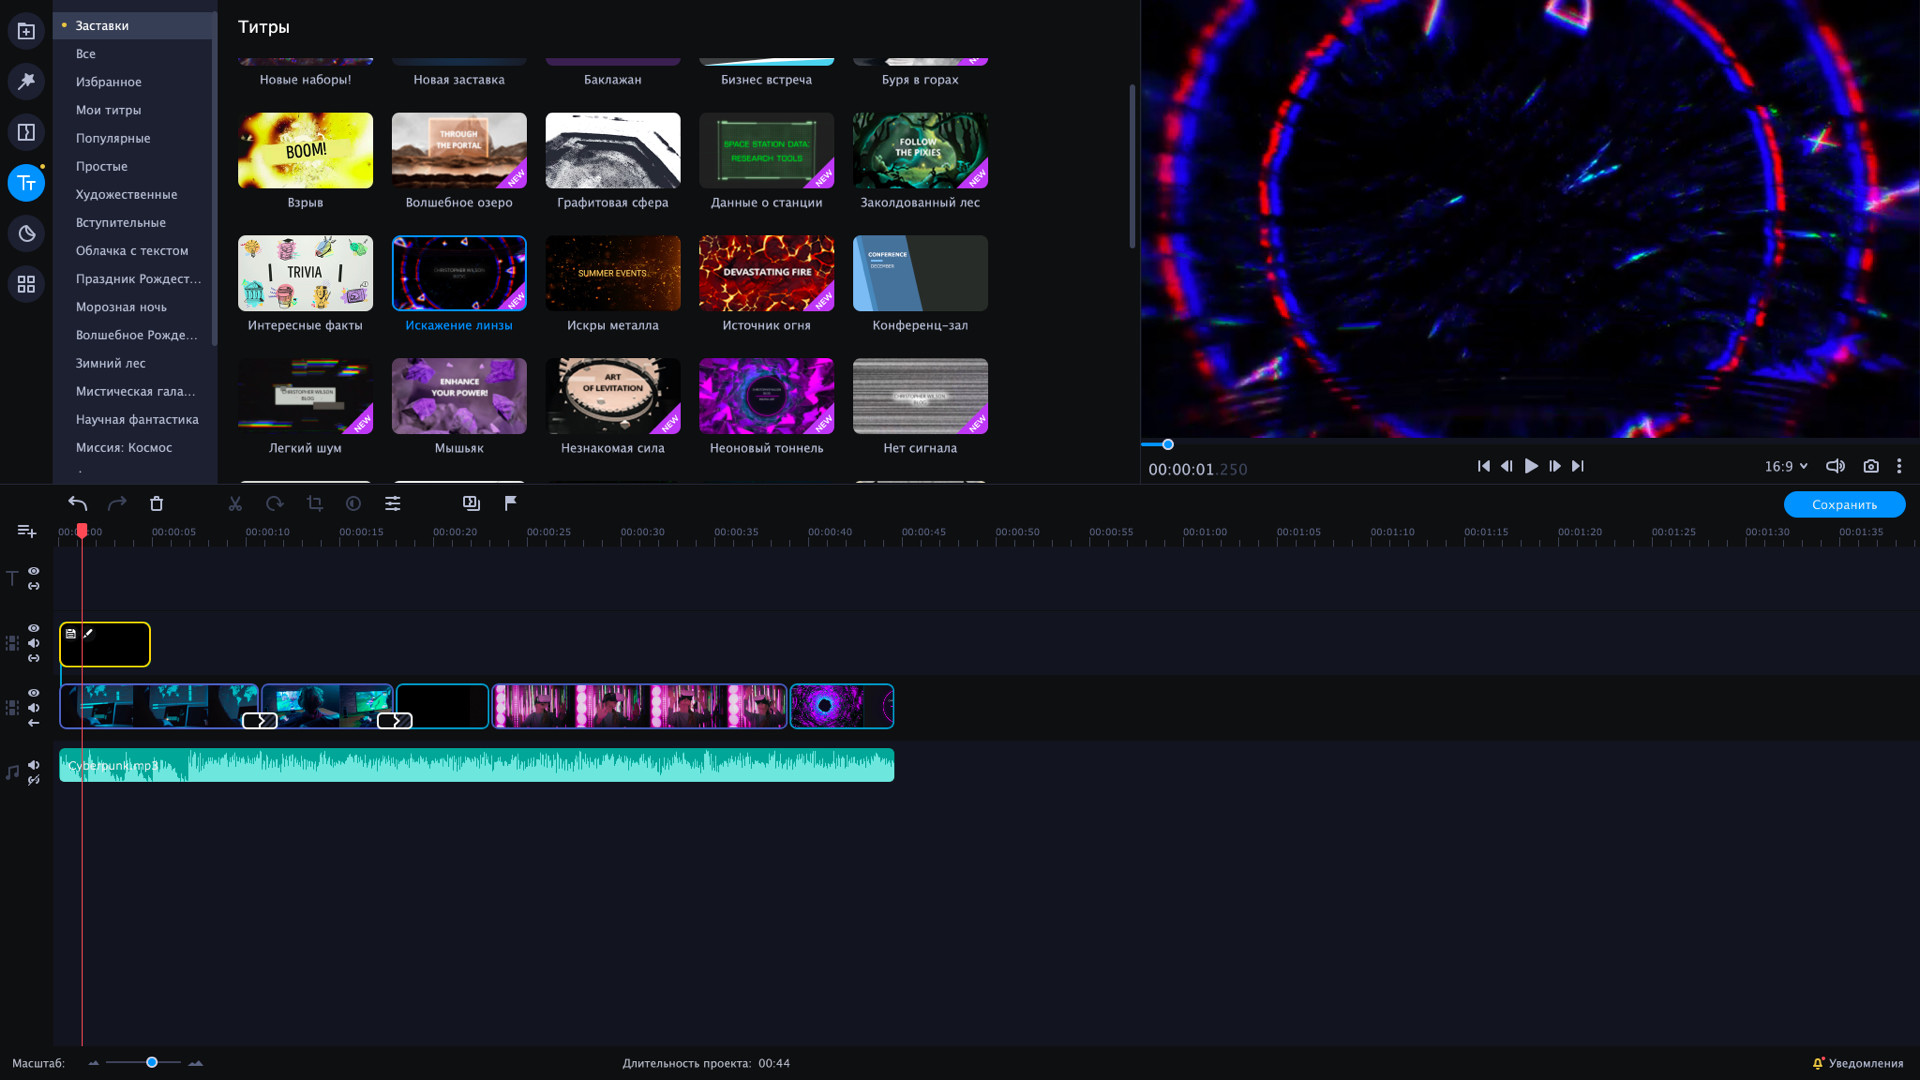Open the 16:9 aspect ratio dropdown
This screenshot has height=1080, width=1920.
click(x=1786, y=466)
